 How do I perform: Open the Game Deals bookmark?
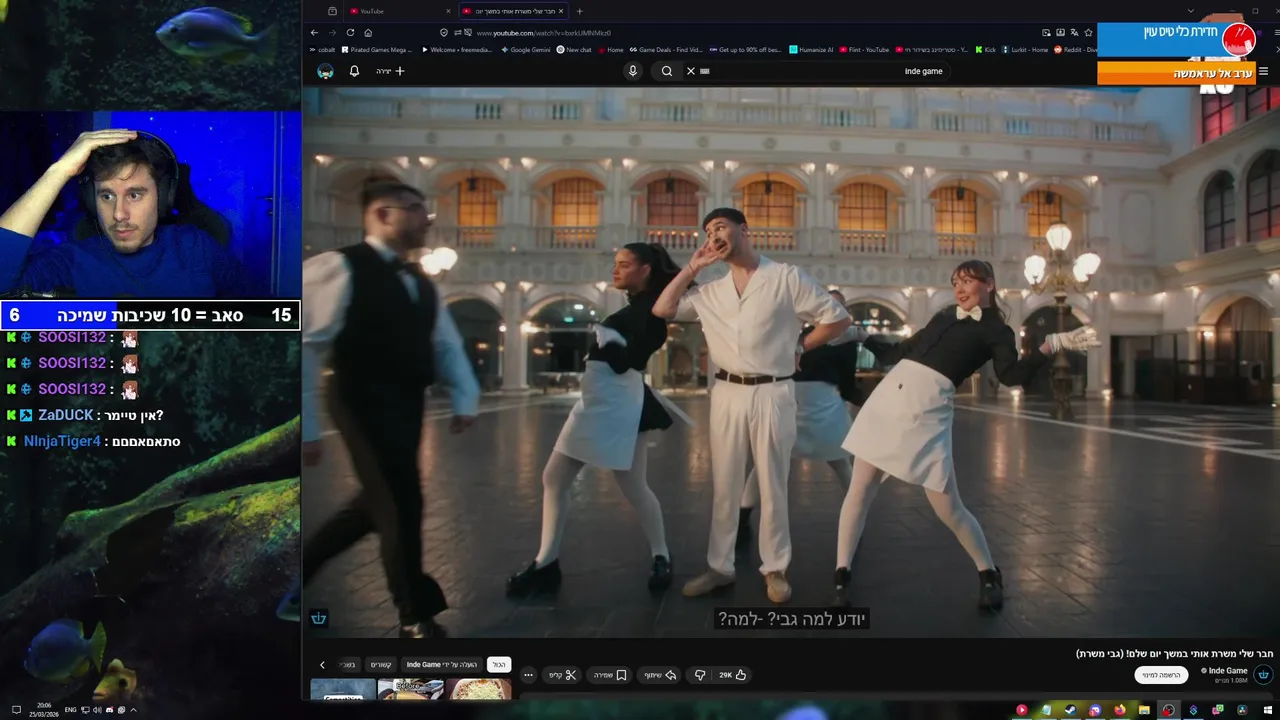(x=665, y=49)
